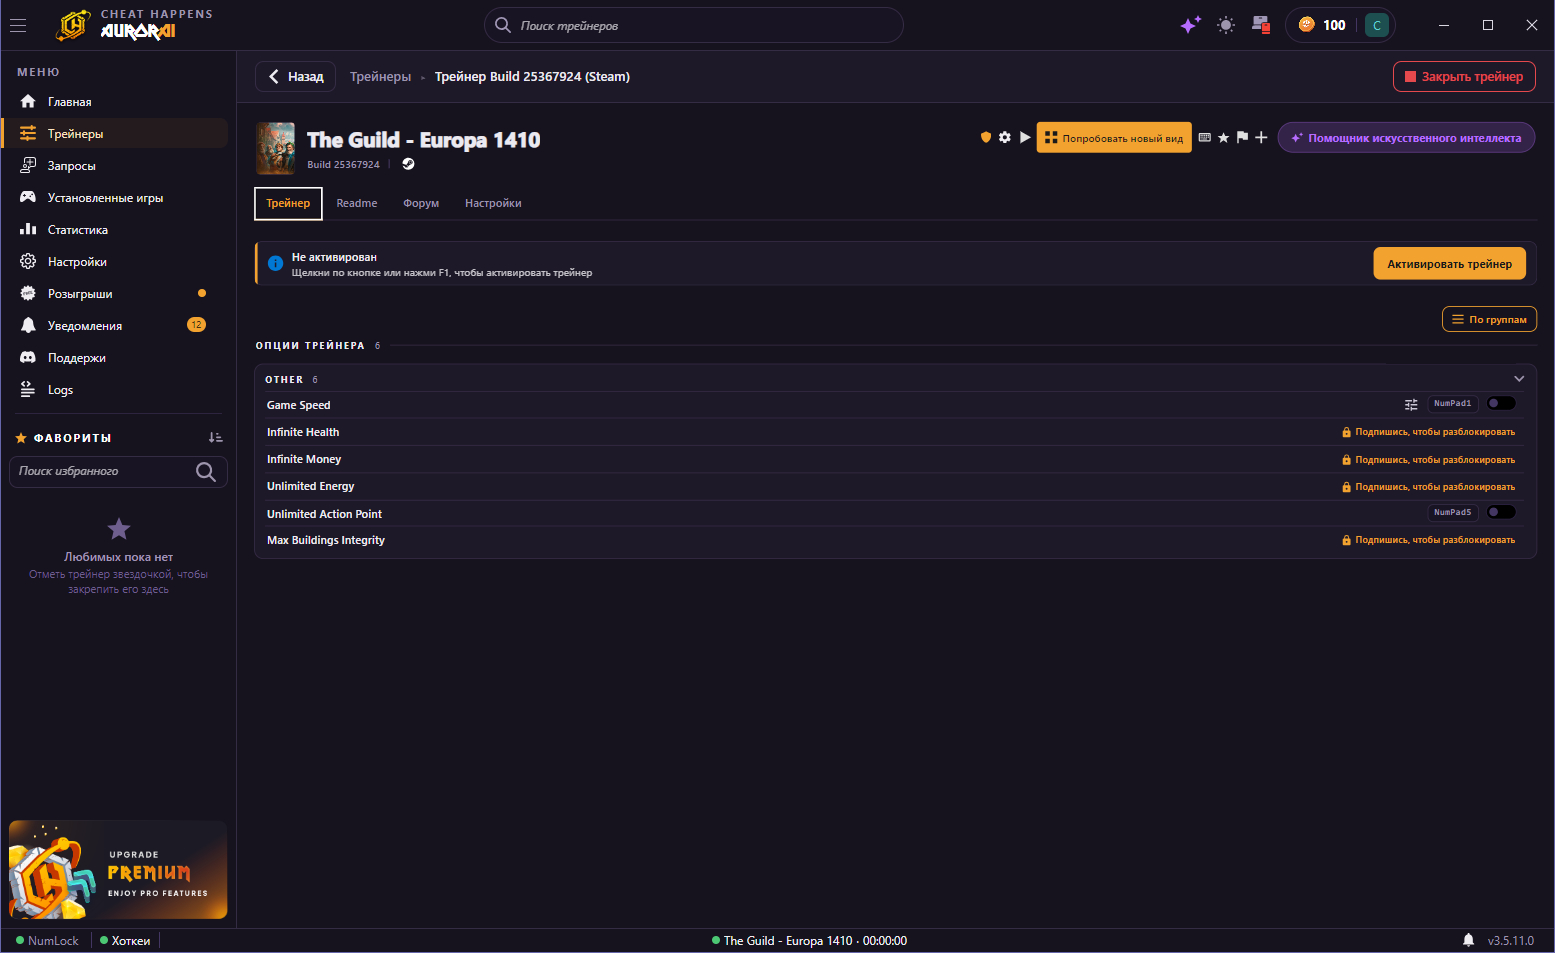This screenshot has width=1555, height=953.
Task: Click the flag icon beside the trainer title
Action: click(x=1242, y=138)
